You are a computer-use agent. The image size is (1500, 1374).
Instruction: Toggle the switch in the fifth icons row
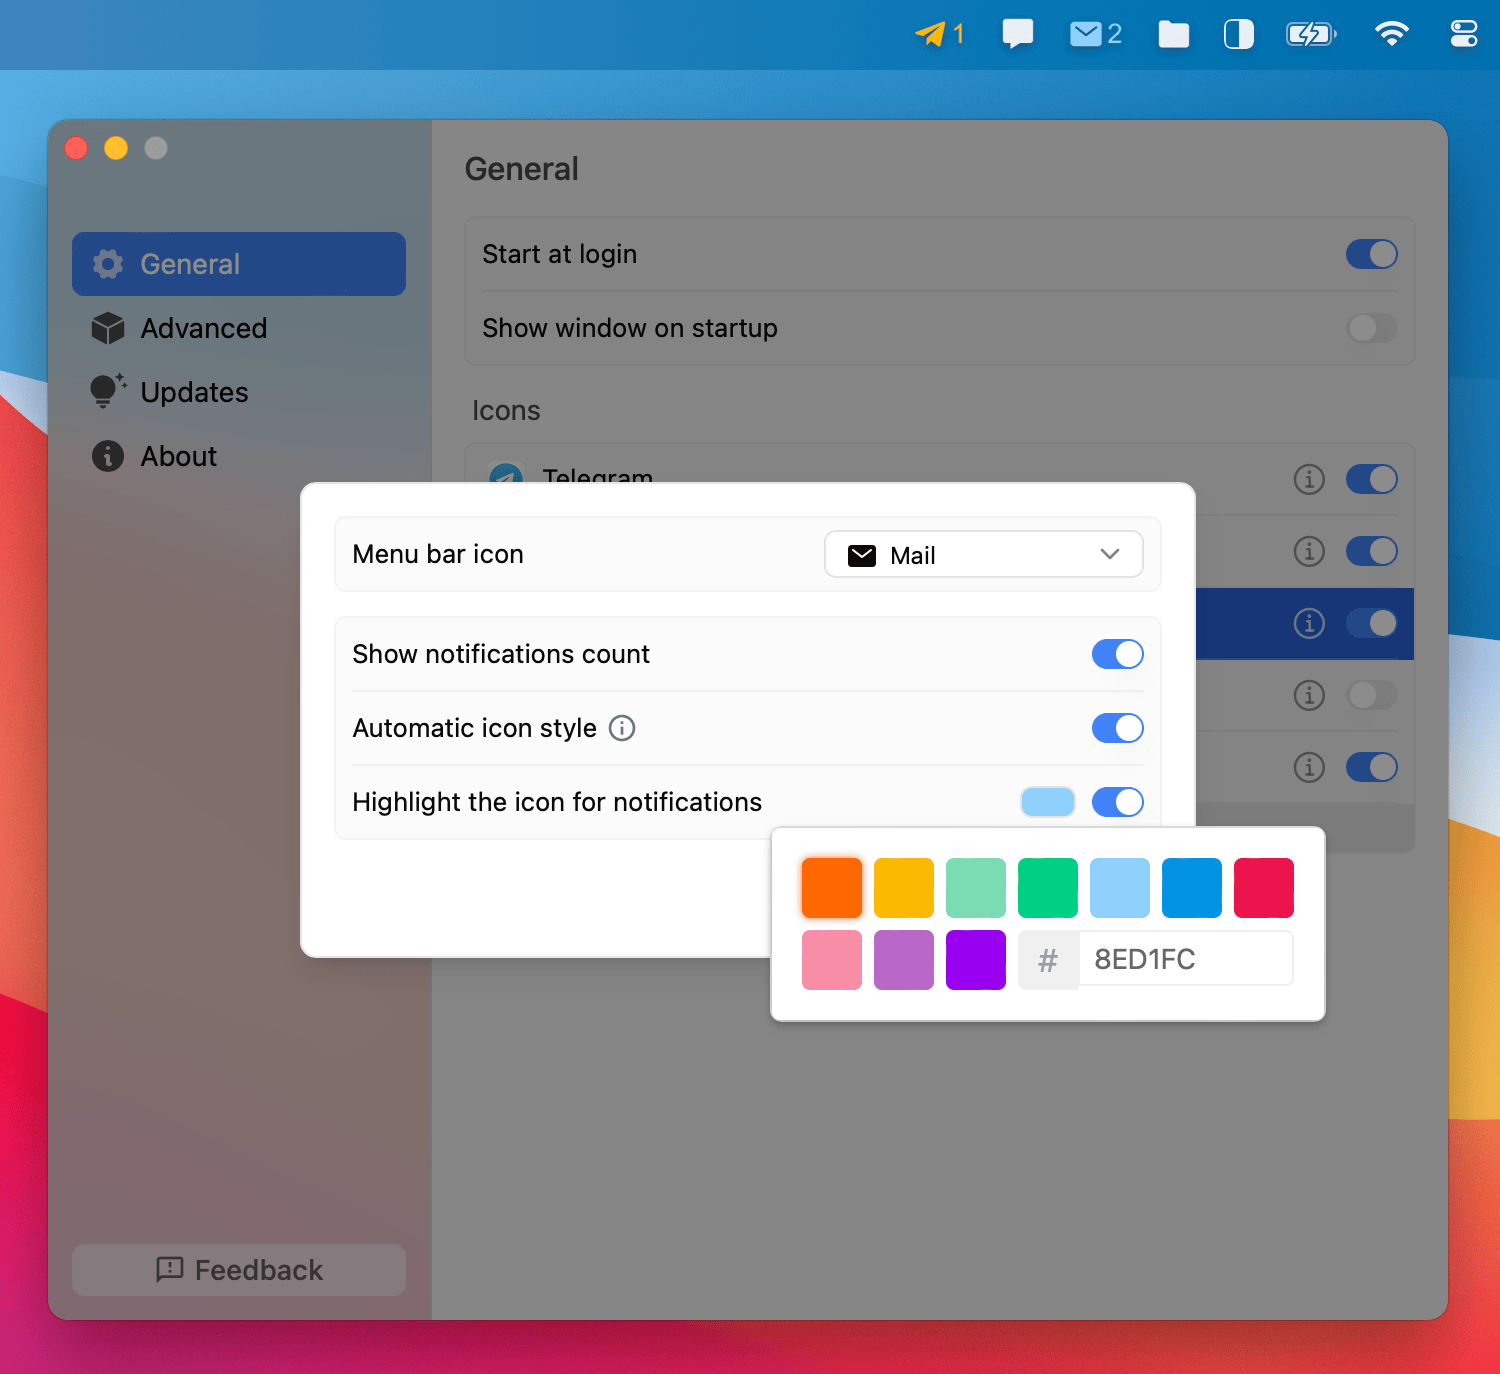pos(1372,767)
